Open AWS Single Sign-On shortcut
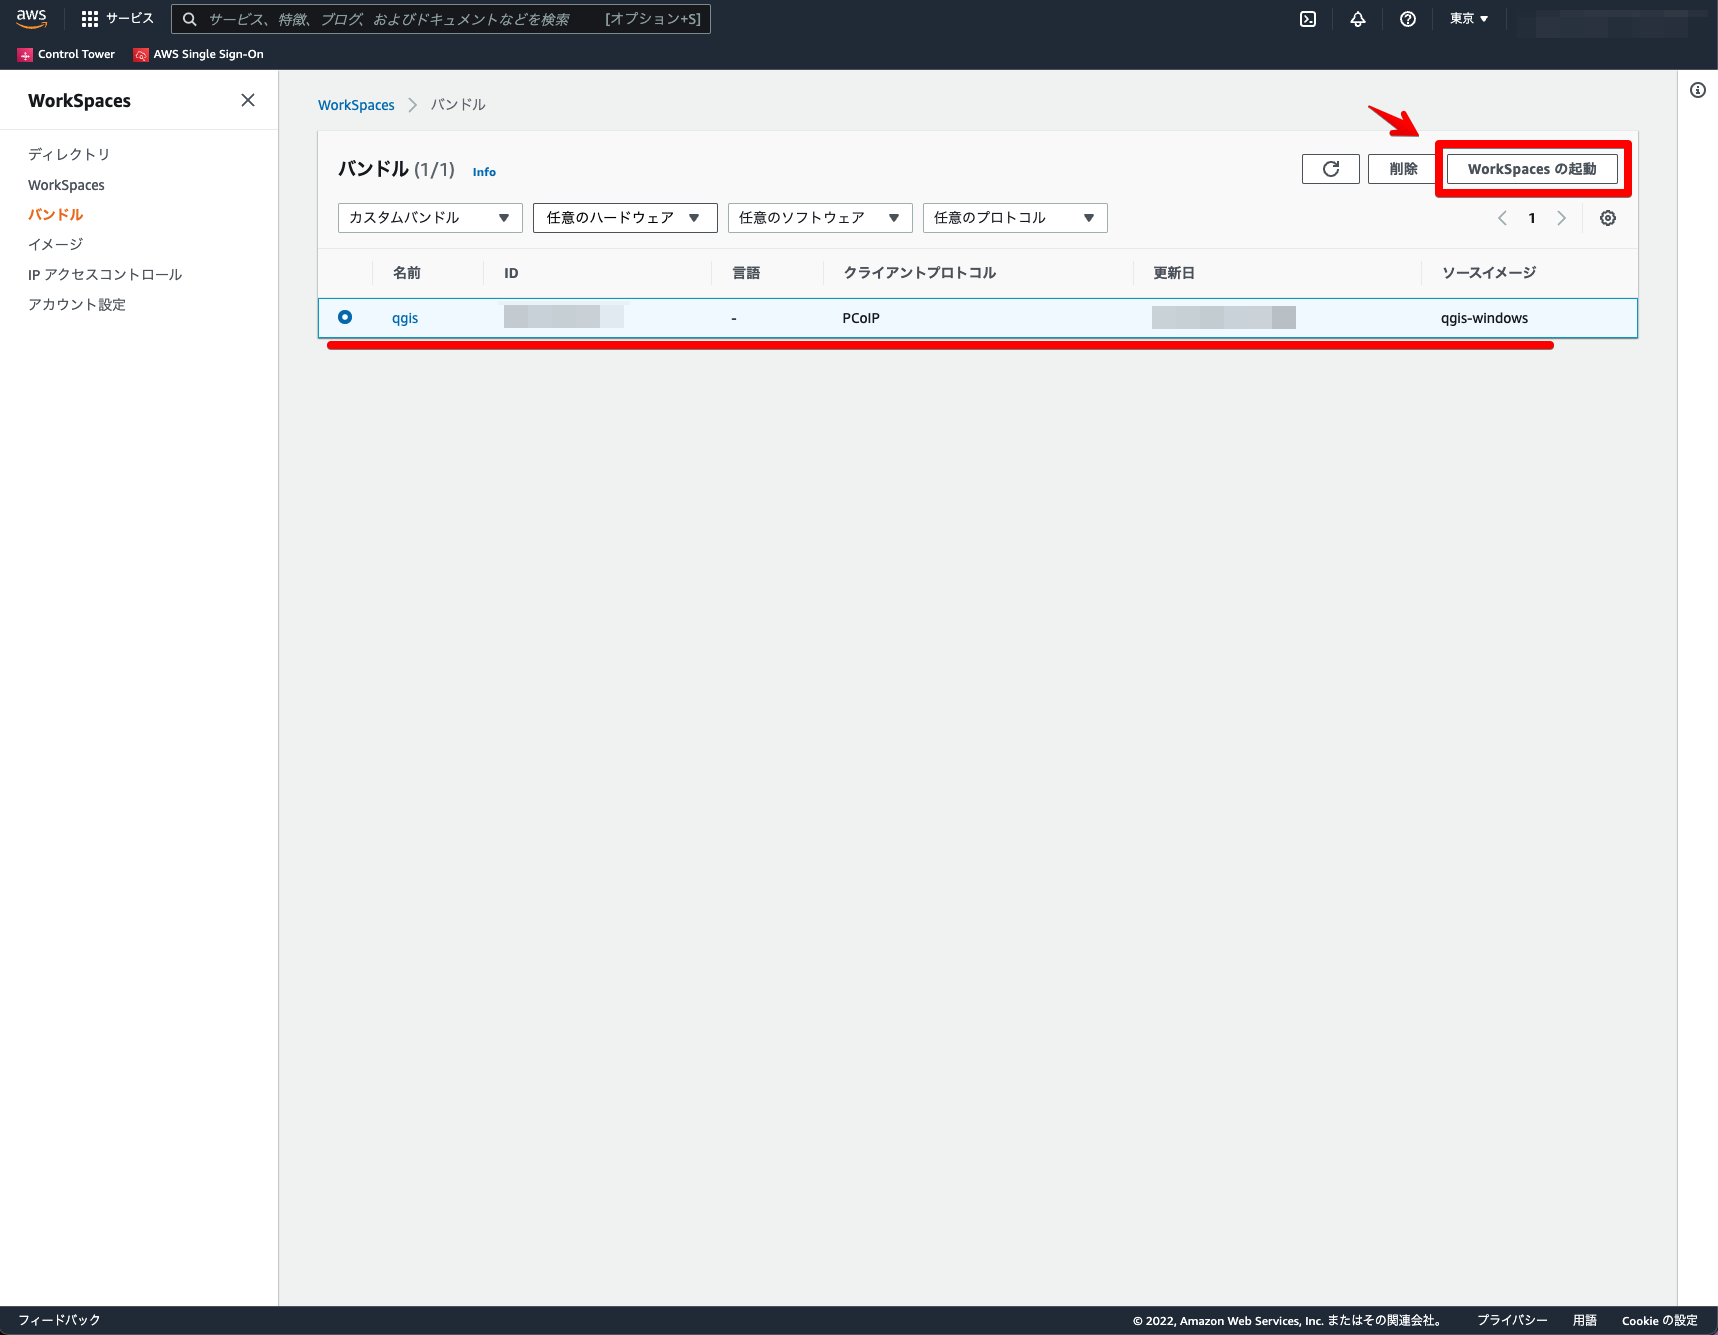The height and width of the screenshot is (1335, 1718). click(x=198, y=54)
